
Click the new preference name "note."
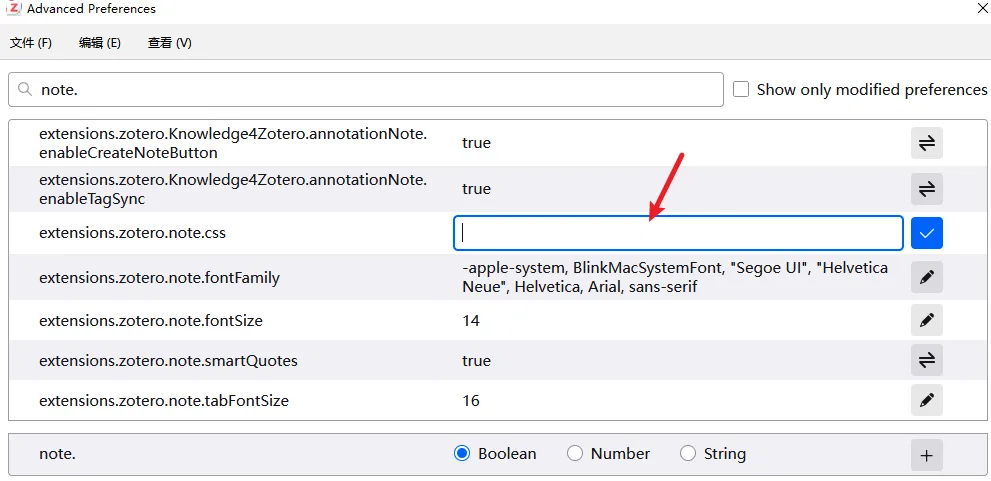58,454
